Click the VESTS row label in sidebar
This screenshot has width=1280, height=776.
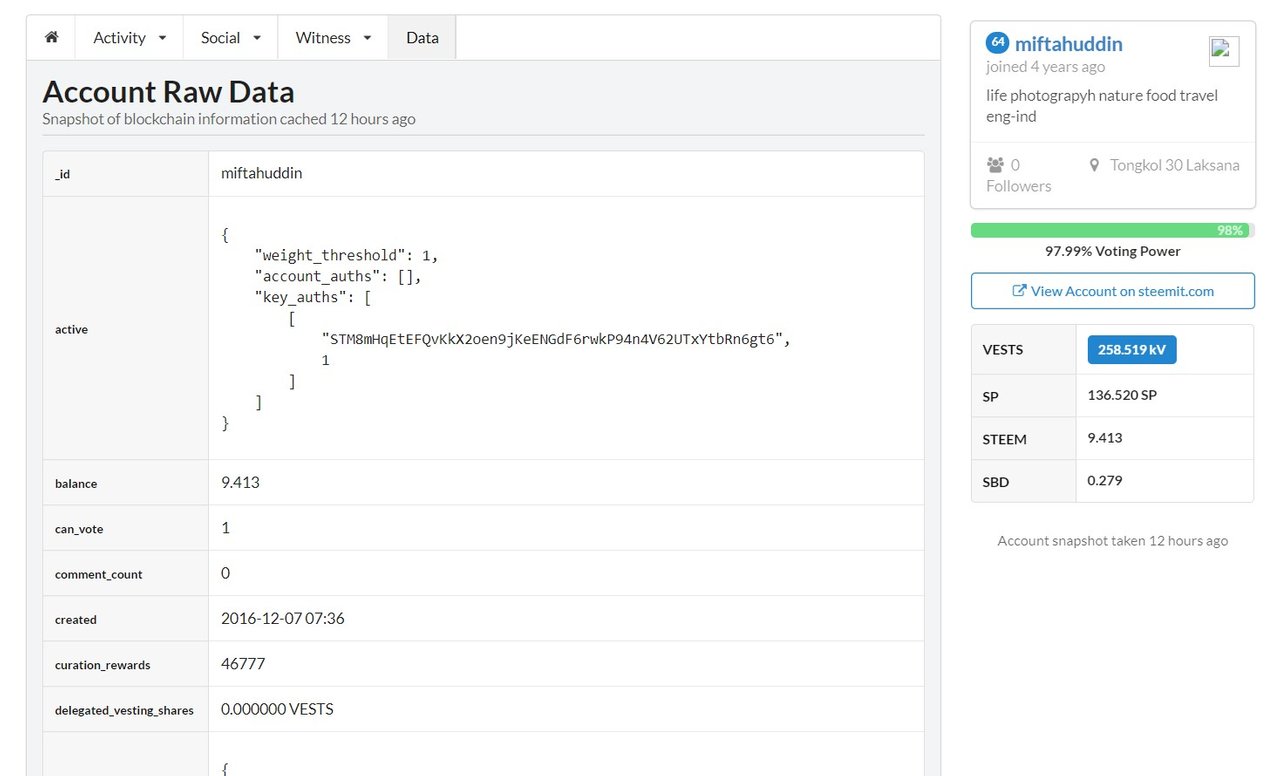click(1002, 350)
